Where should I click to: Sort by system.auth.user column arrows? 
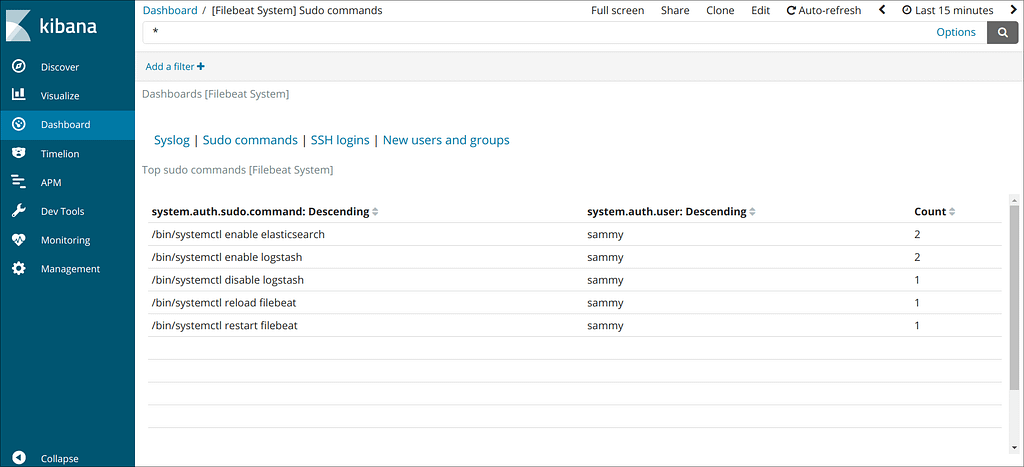click(x=752, y=212)
